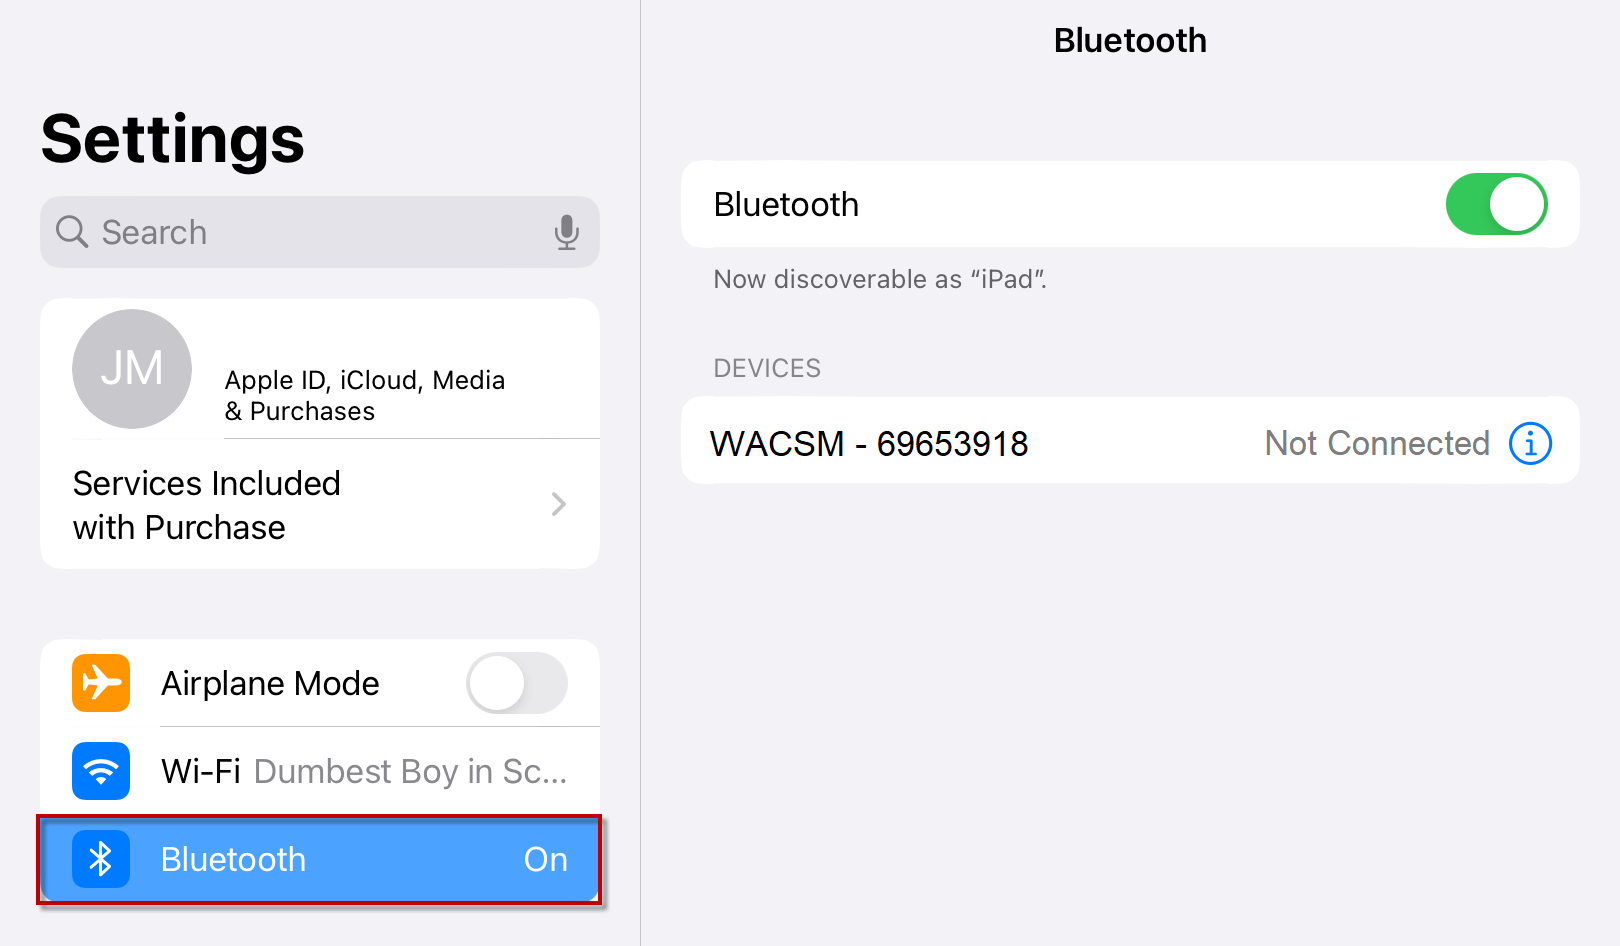
Task: Tap the Bluetooth icon in sidebar
Action: point(100,859)
